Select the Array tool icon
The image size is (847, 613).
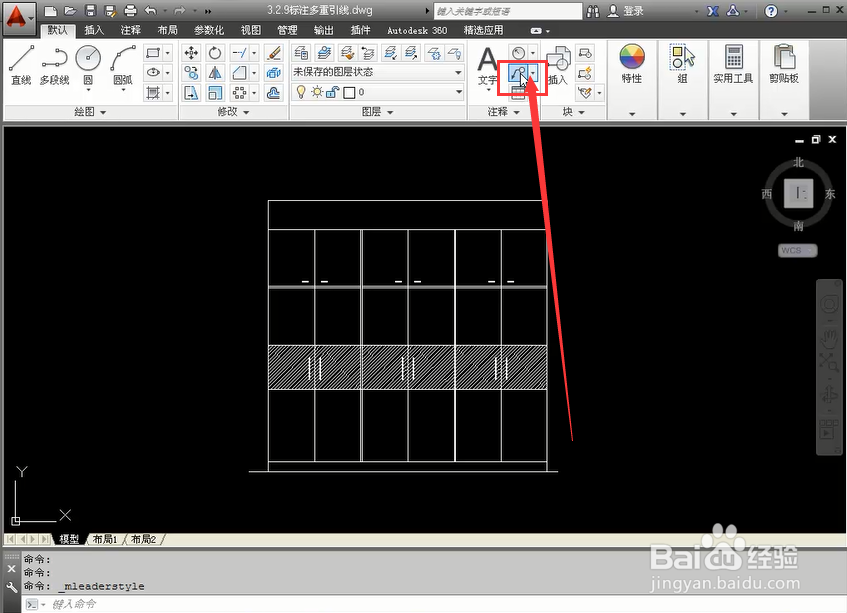coord(239,93)
